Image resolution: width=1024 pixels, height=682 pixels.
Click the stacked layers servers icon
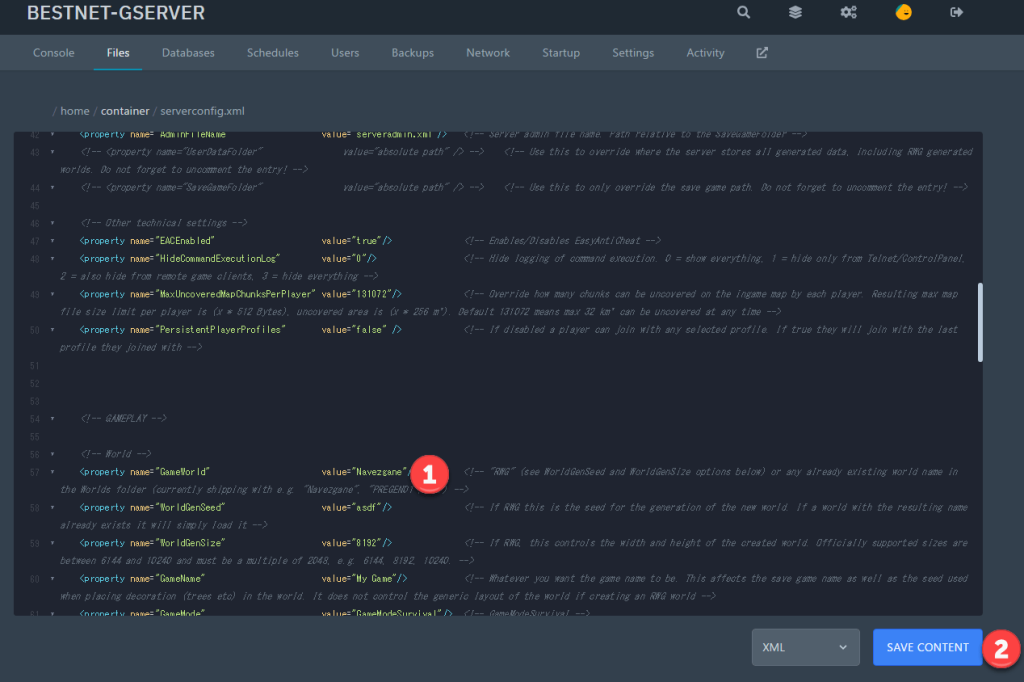(795, 13)
